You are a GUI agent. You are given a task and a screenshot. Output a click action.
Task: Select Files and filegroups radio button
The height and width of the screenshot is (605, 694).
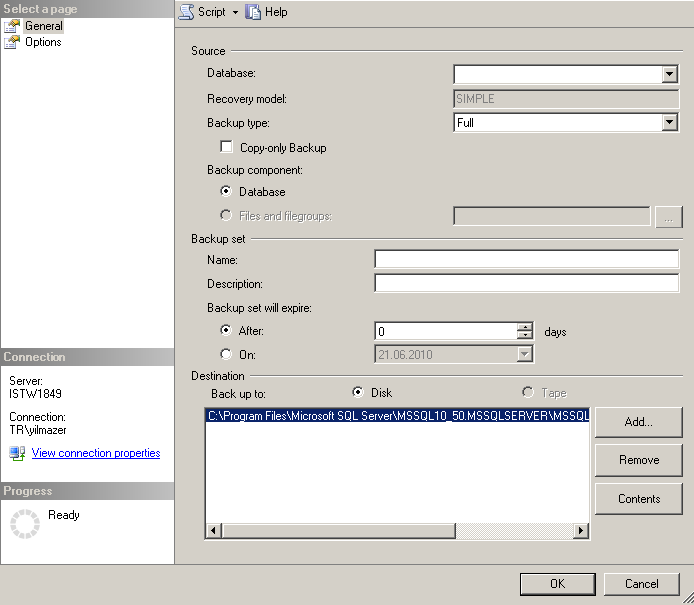(x=226, y=216)
